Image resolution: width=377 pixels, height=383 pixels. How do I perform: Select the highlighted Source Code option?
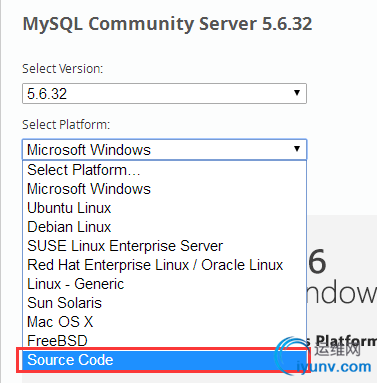164,360
